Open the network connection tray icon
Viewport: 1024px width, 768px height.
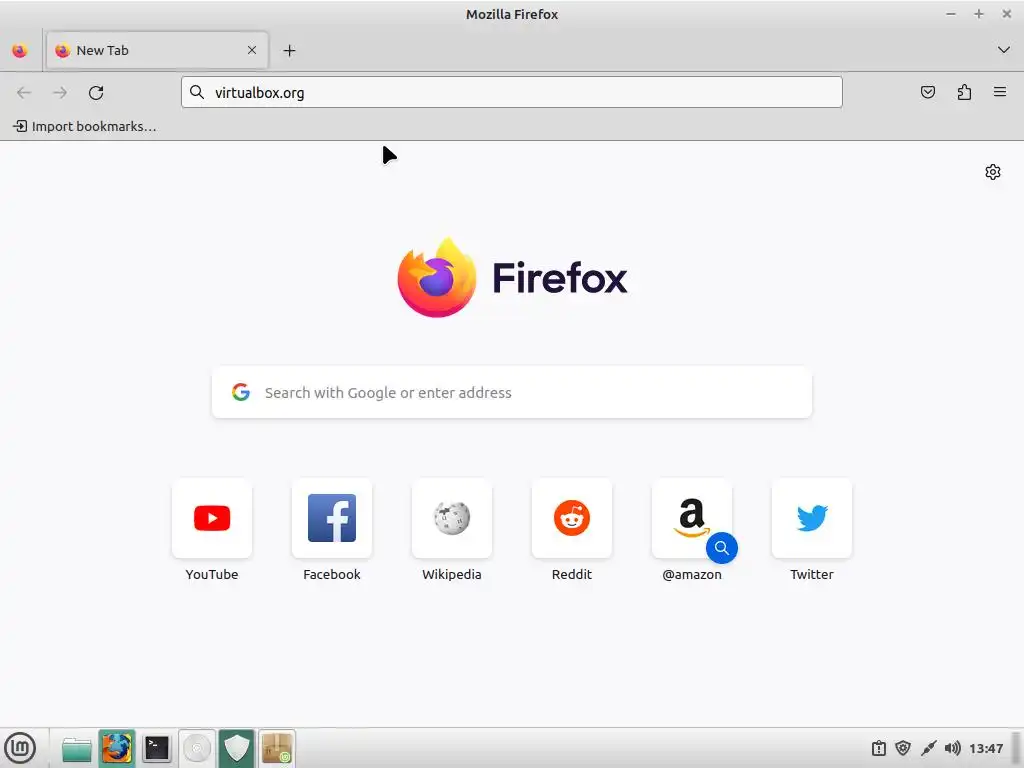pyautogui.click(x=928, y=748)
